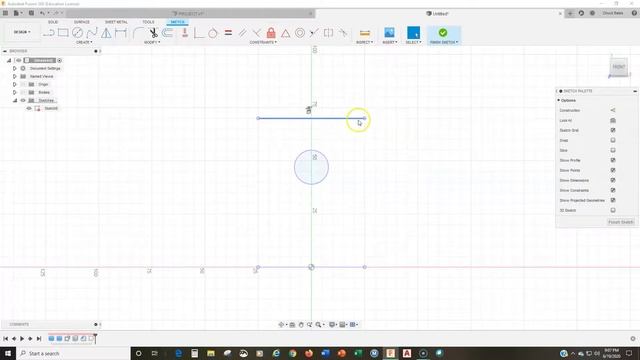Toggle the Show Points checkbox
The image size is (640, 360).
(613, 170)
